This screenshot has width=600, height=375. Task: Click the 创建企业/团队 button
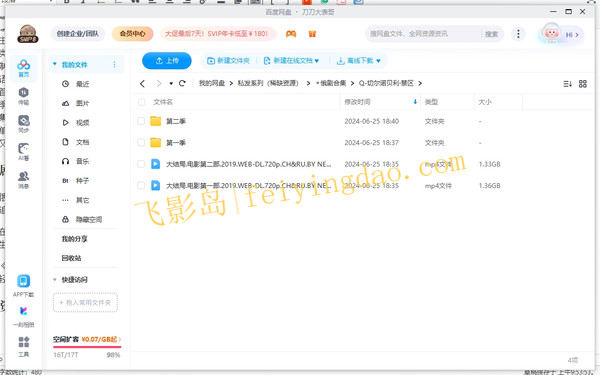[x=78, y=34]
